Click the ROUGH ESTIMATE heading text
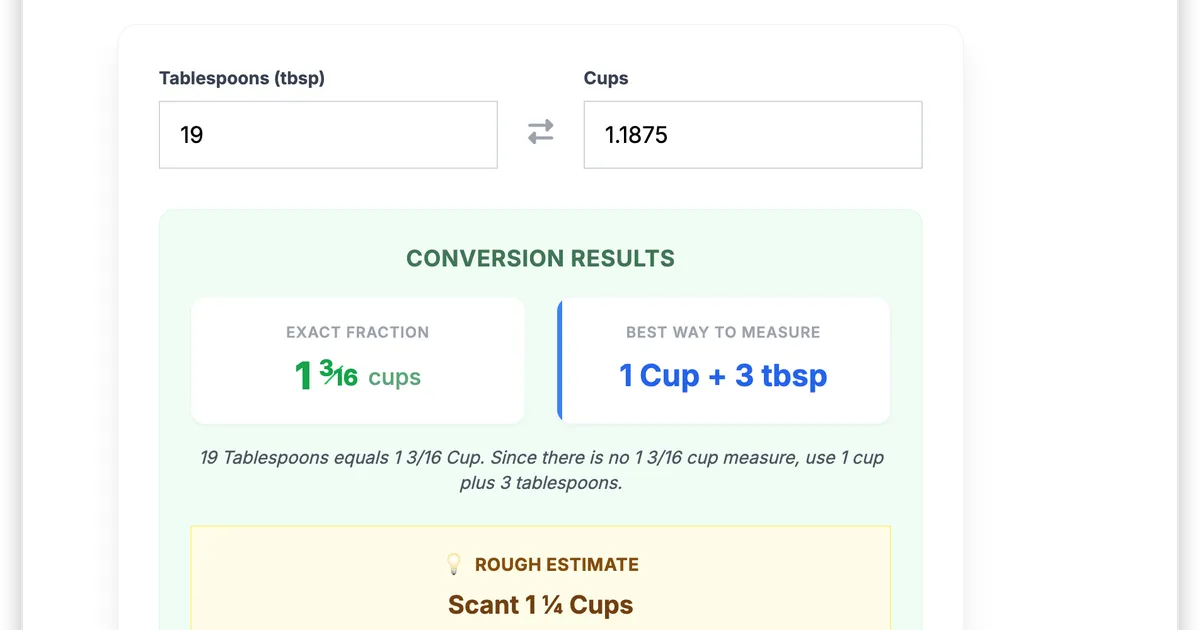Viewport: 1200px width, 630px height. click(x=557, y=564)
